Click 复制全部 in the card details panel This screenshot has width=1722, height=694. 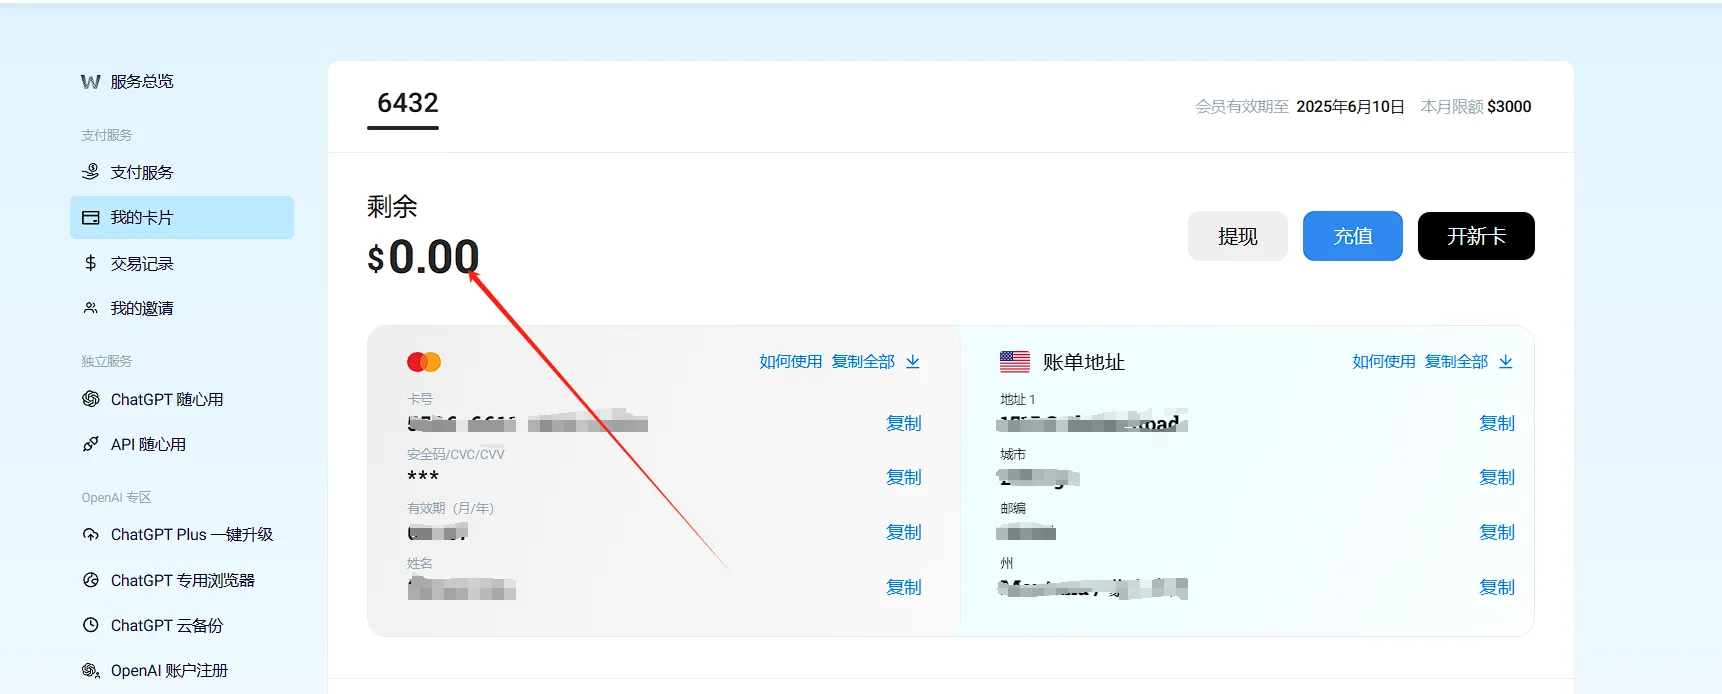click(x=862, y=362)
